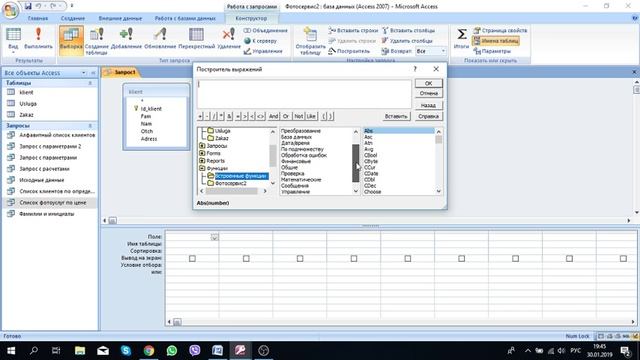
Task: Select the Выборка query type
Action: 71,40
